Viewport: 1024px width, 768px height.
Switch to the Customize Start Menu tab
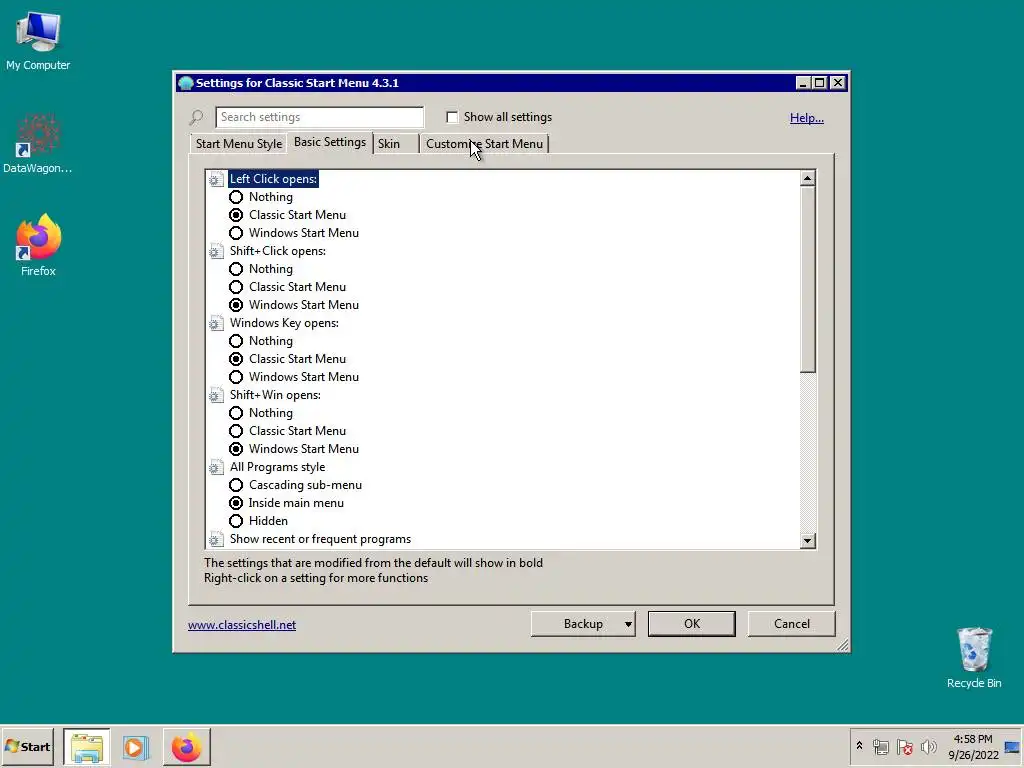(x=484, y=144)
